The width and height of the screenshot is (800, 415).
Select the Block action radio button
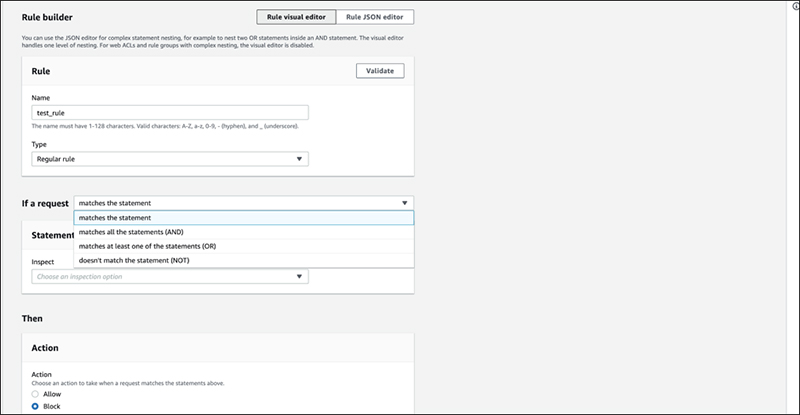37,407
